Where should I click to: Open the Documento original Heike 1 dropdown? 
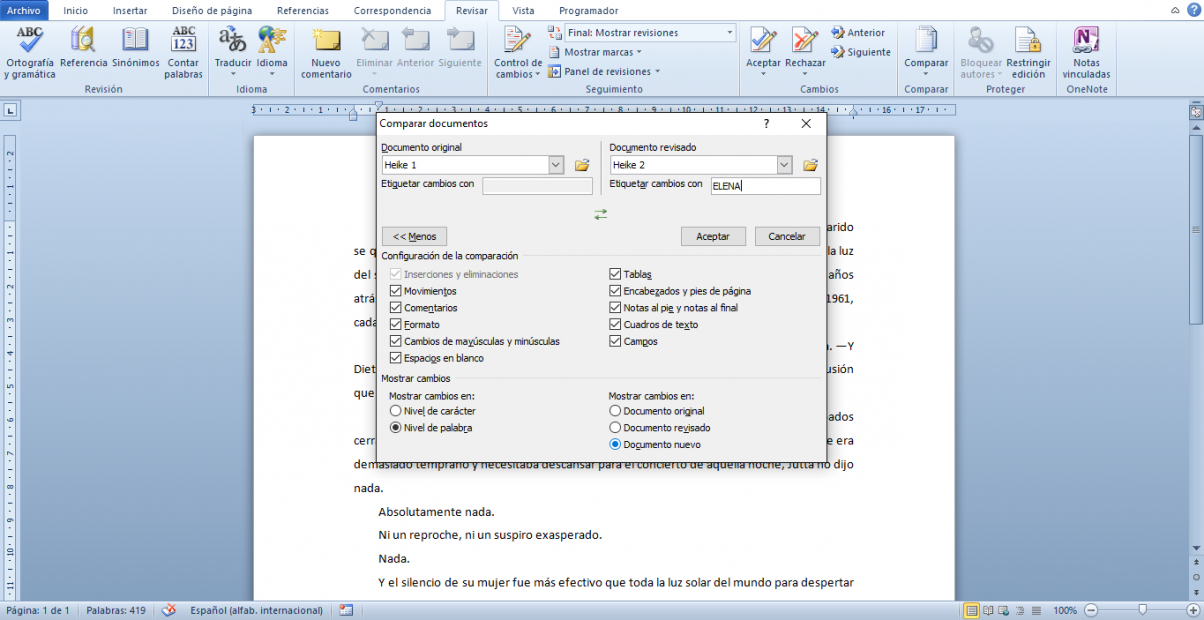pos(556,164)
